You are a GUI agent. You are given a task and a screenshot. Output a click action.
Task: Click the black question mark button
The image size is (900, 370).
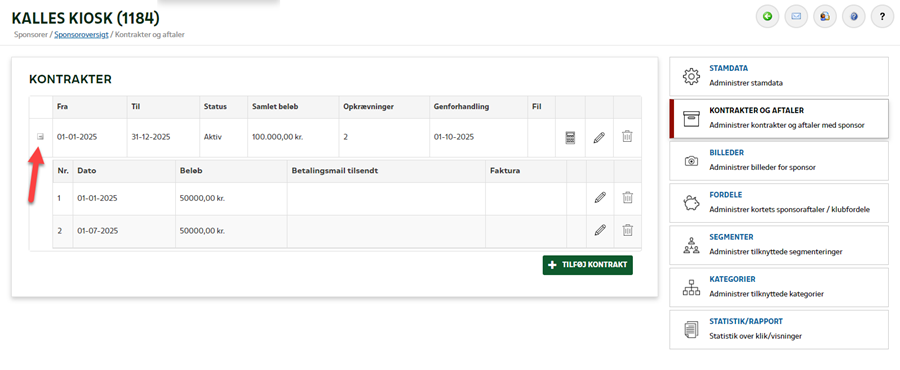[882, 17]
